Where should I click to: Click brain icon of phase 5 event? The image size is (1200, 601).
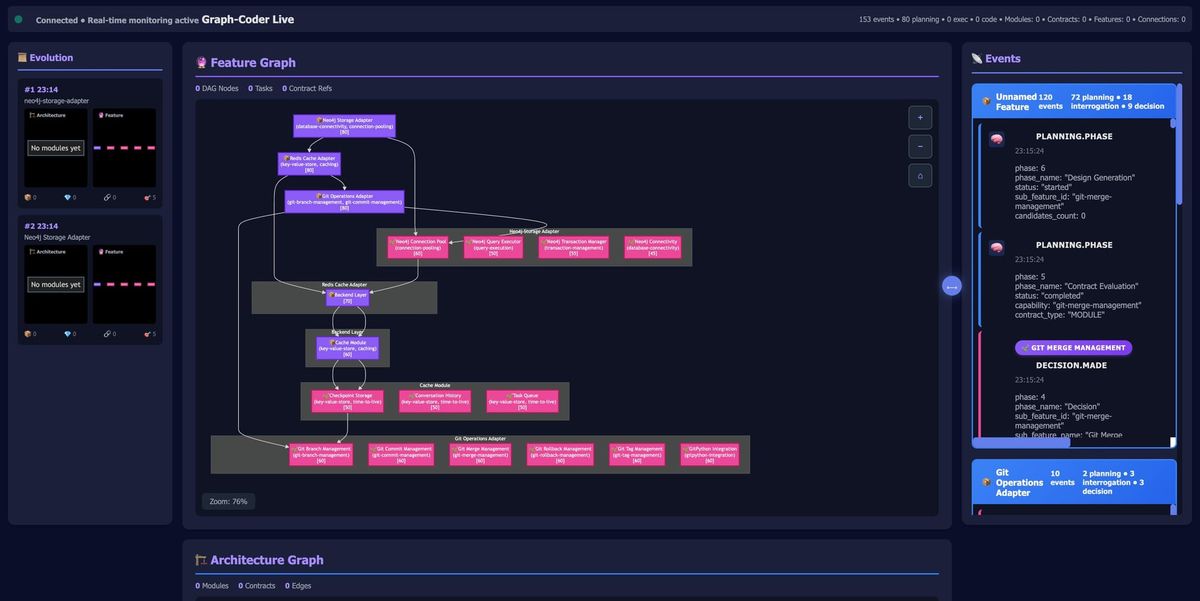[997, 248]
